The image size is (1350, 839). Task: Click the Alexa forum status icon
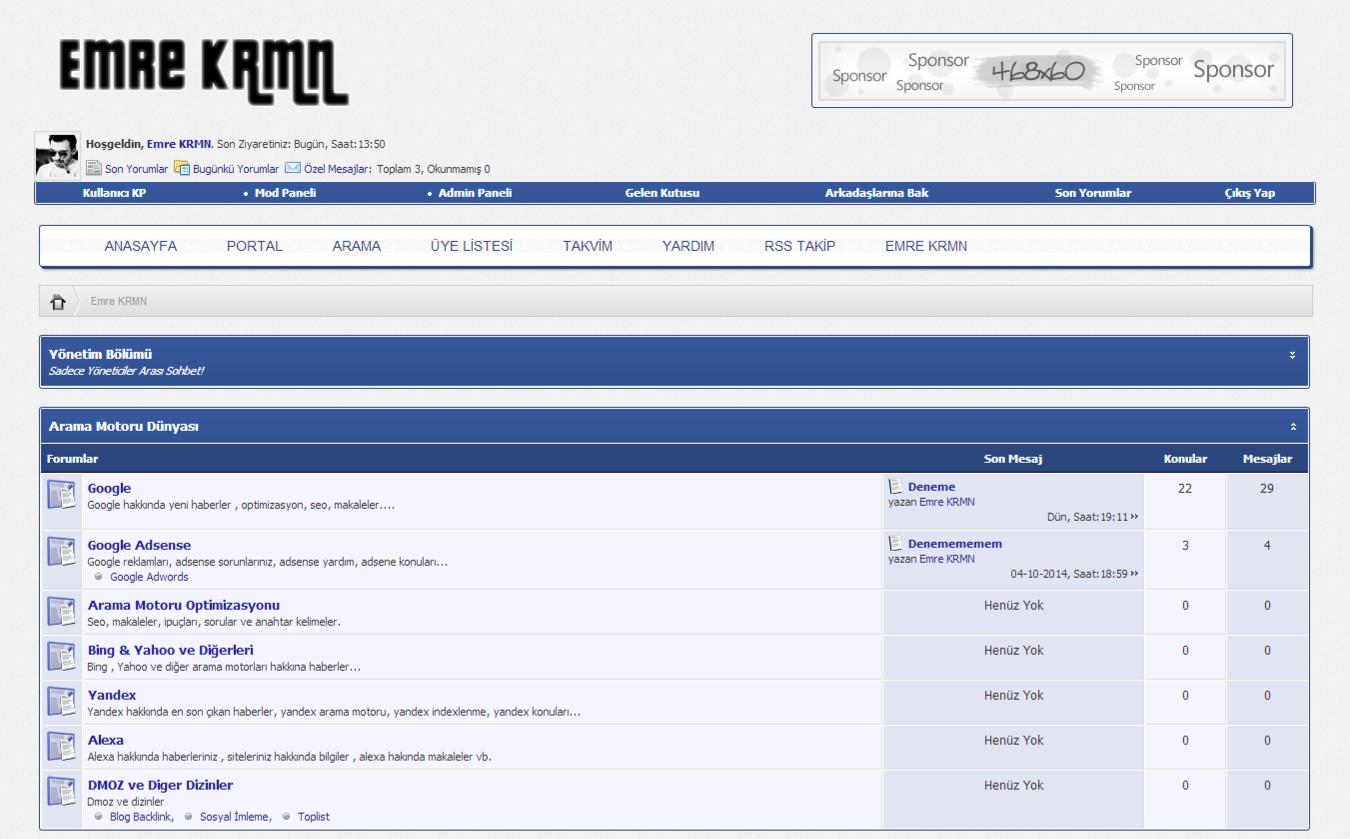[x=62, y=747]
